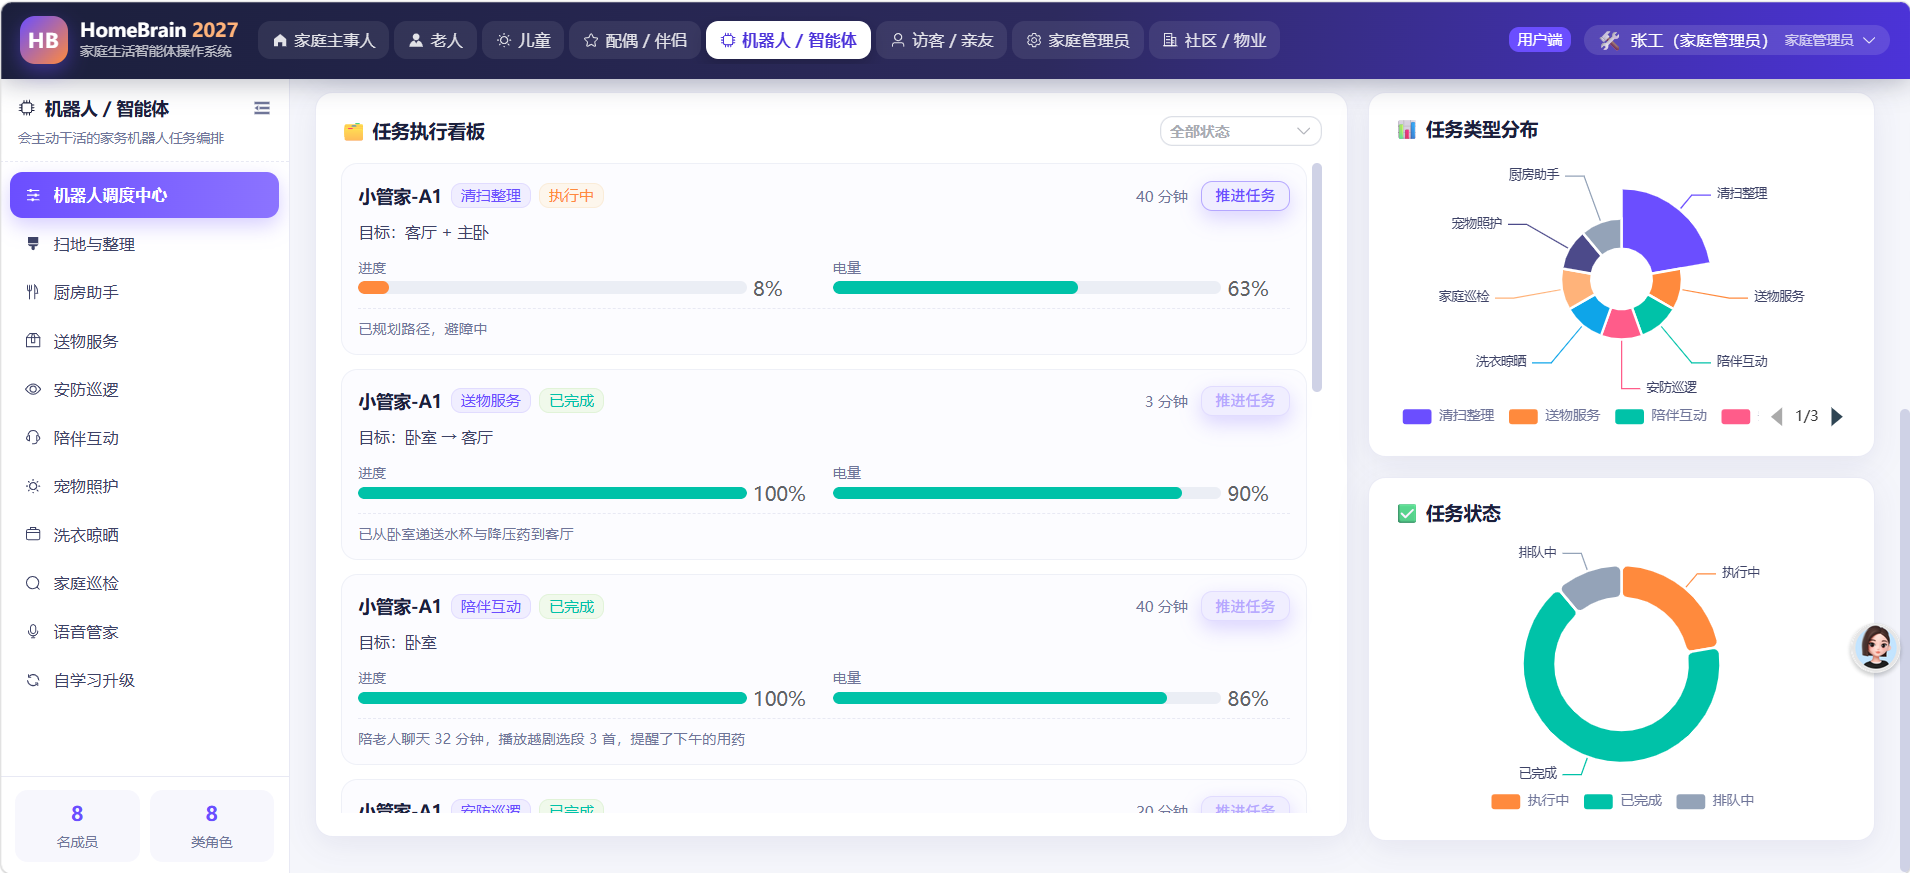
Task: Toggle 排队中 legend in task status chart
Action: pos(1715,801)
